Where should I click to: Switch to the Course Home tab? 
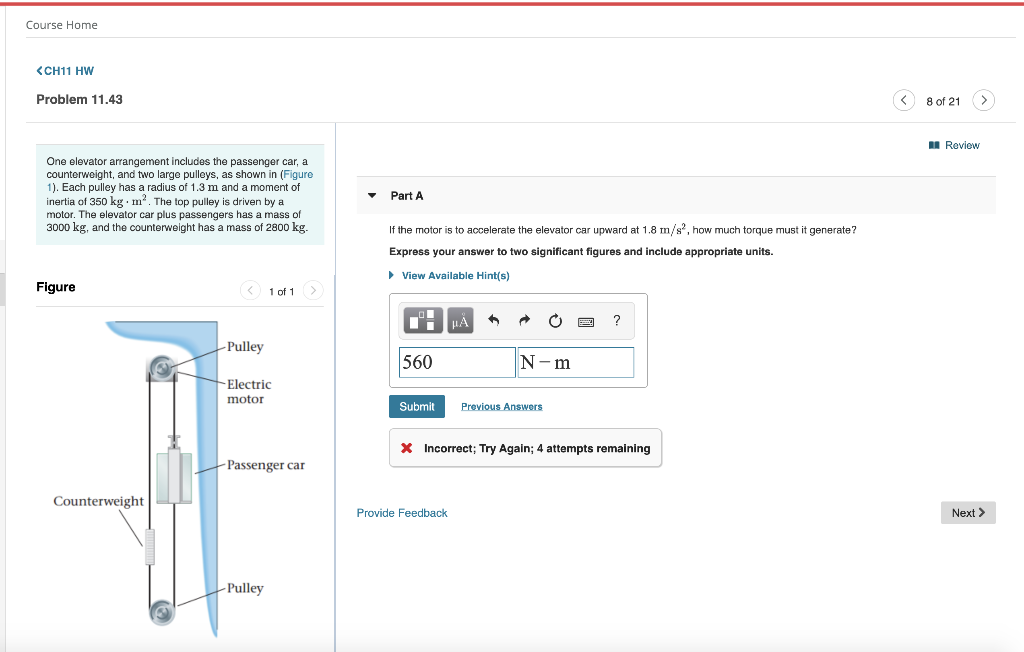[x=63, y=24]
